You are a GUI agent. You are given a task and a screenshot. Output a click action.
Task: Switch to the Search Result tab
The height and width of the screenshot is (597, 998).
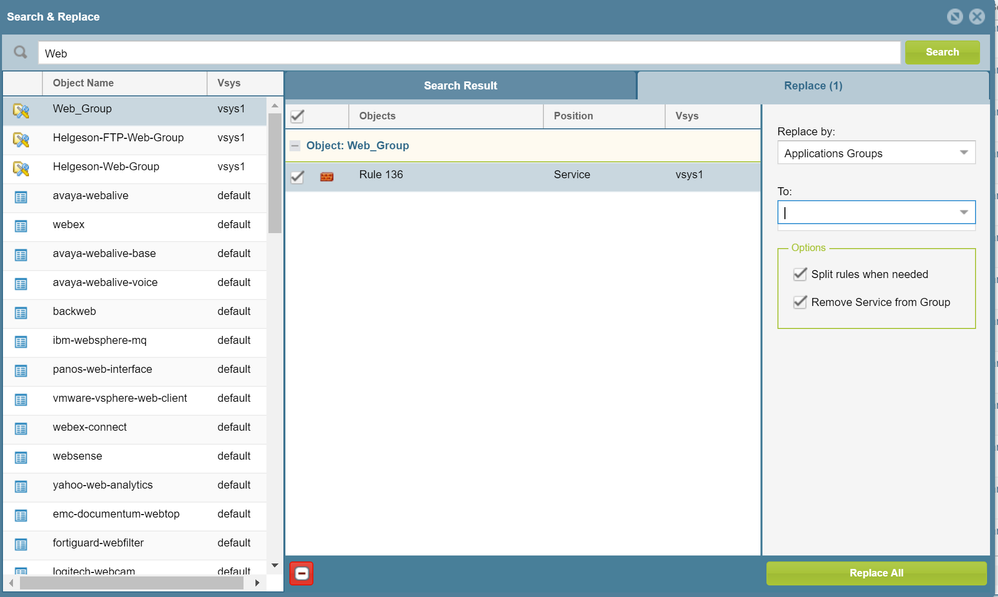(461, 85)
